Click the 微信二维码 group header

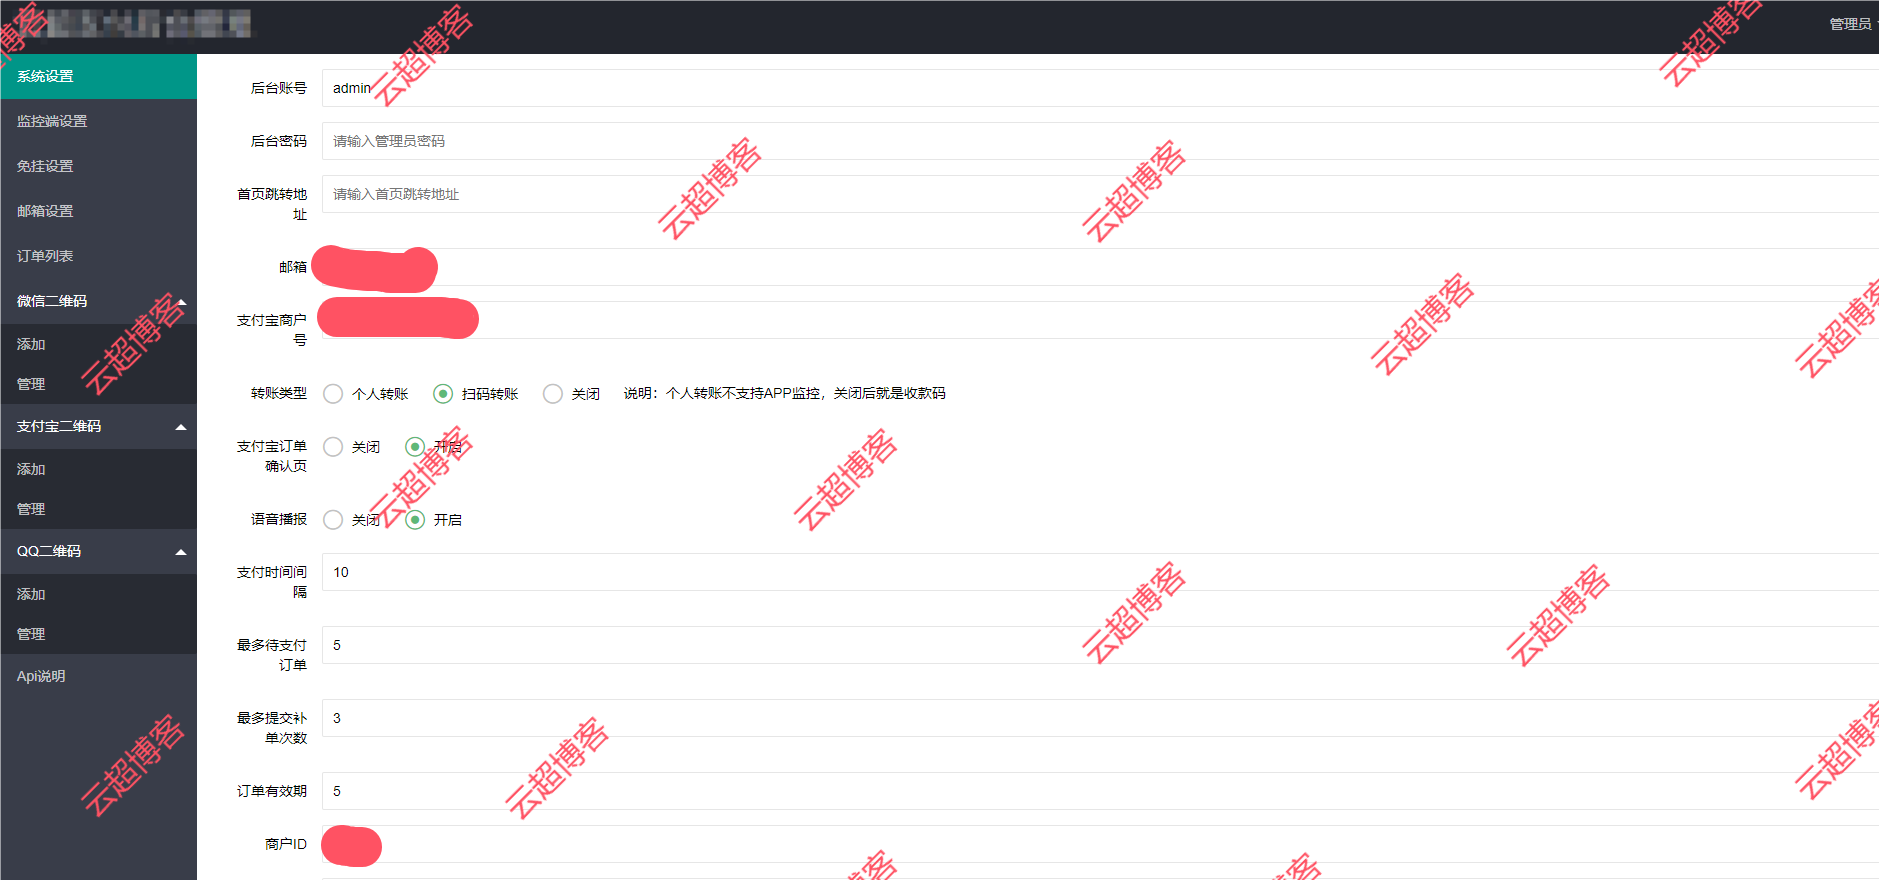point(98,301)
